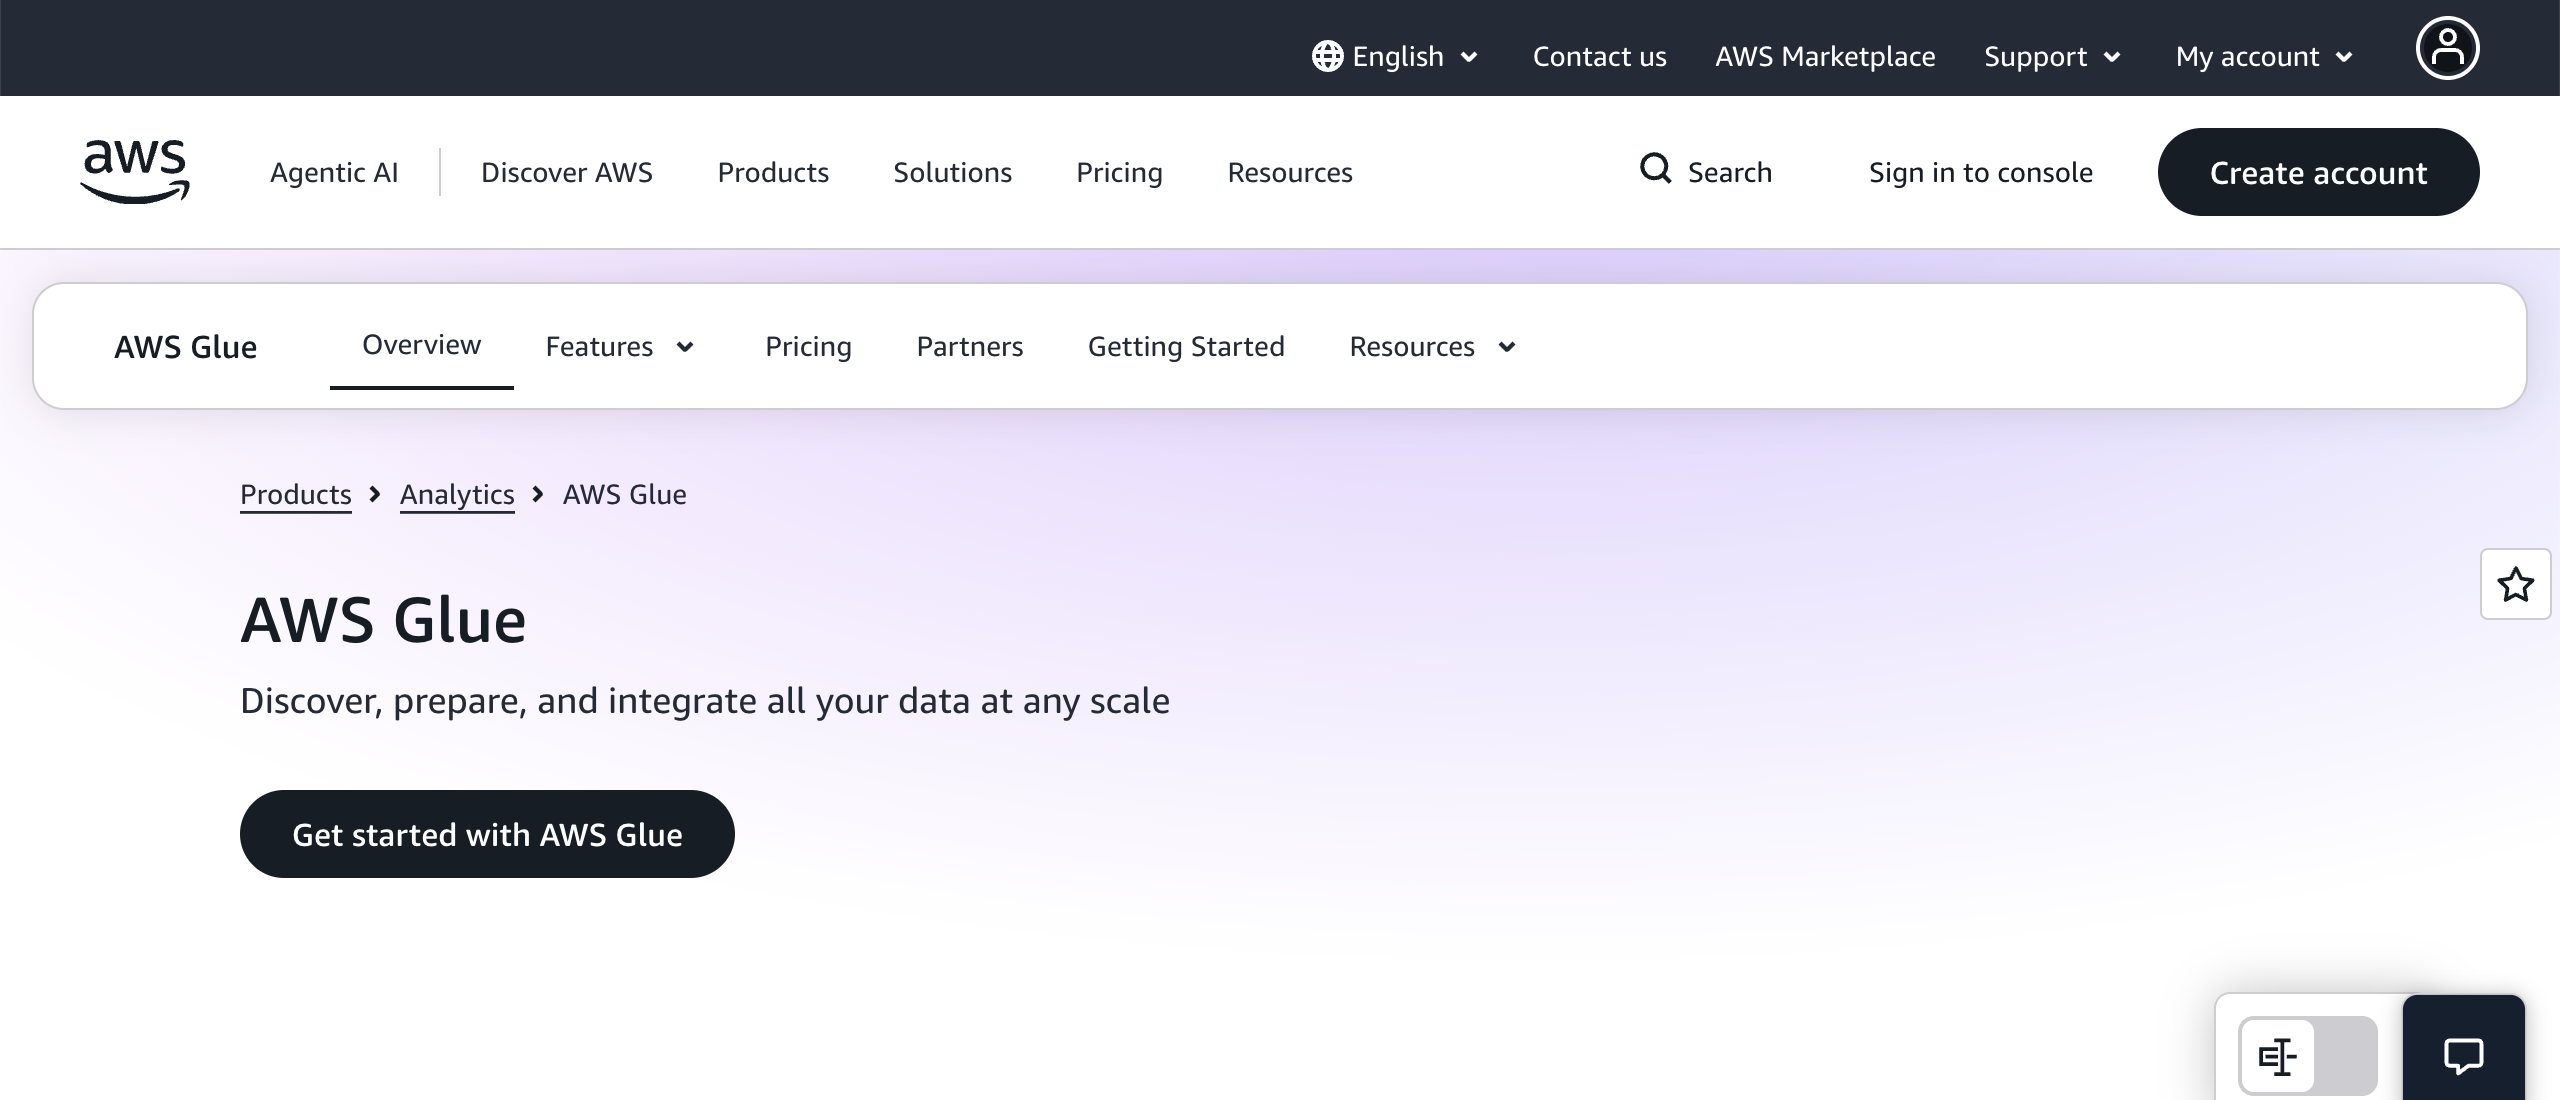Open the Getting Started tab
This screenshot has height=1100, width=2560.
coord(1186,346)
